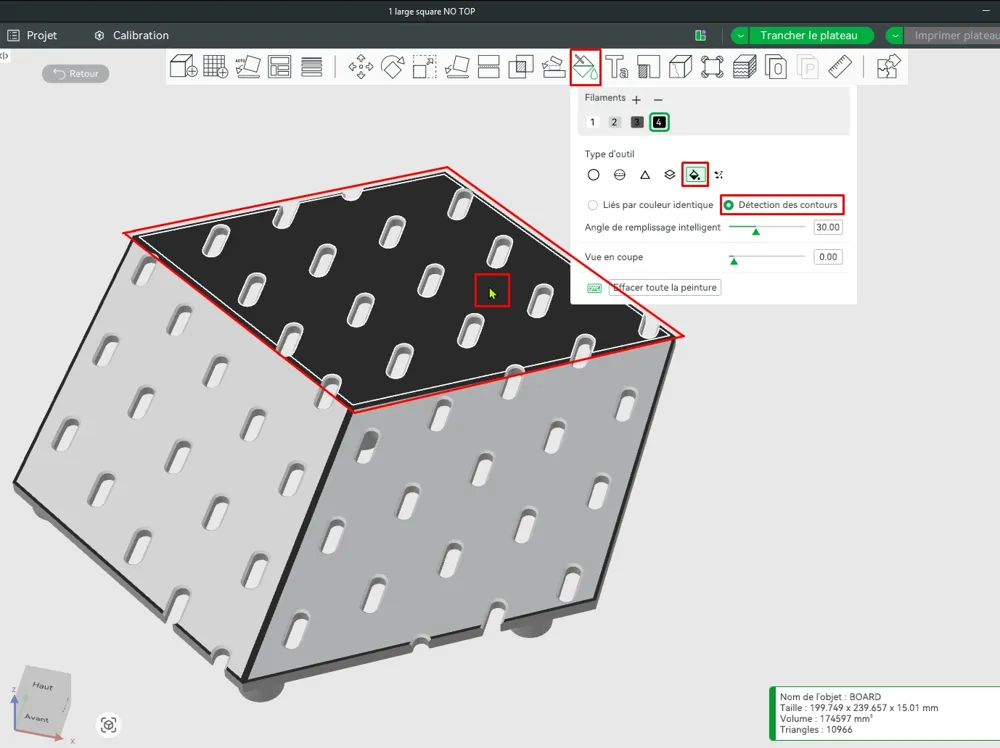Image resolution: width=1000 pixels, height=748 pixels.
Task: Click the Add object cube icon
Action: point(184,66)
